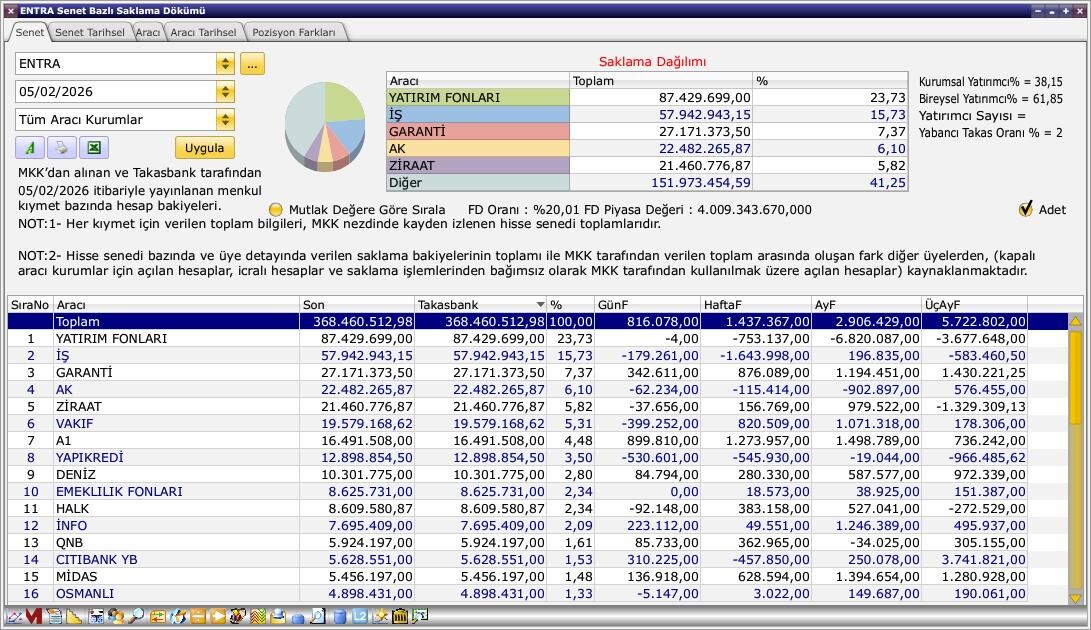Screen dimensions: 1091x630
Task: Click the line chart icon in bottom toolbar
Action: (x=15, y=617)
